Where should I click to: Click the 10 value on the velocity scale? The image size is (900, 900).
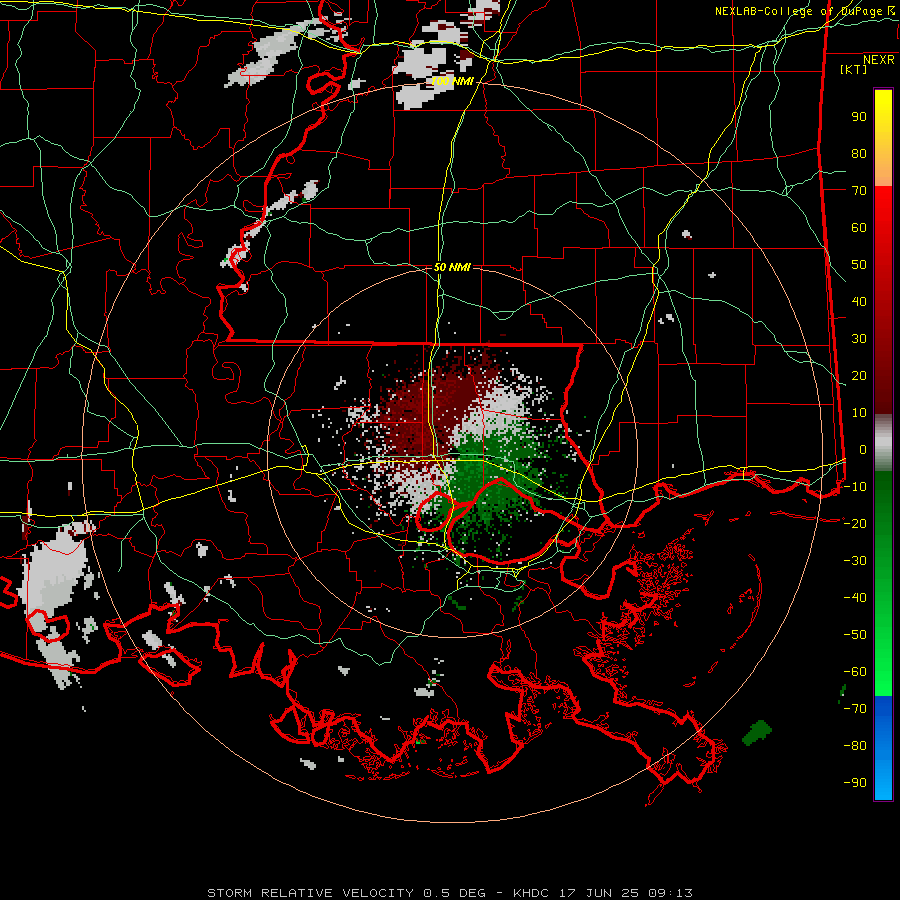coord(859,413)
